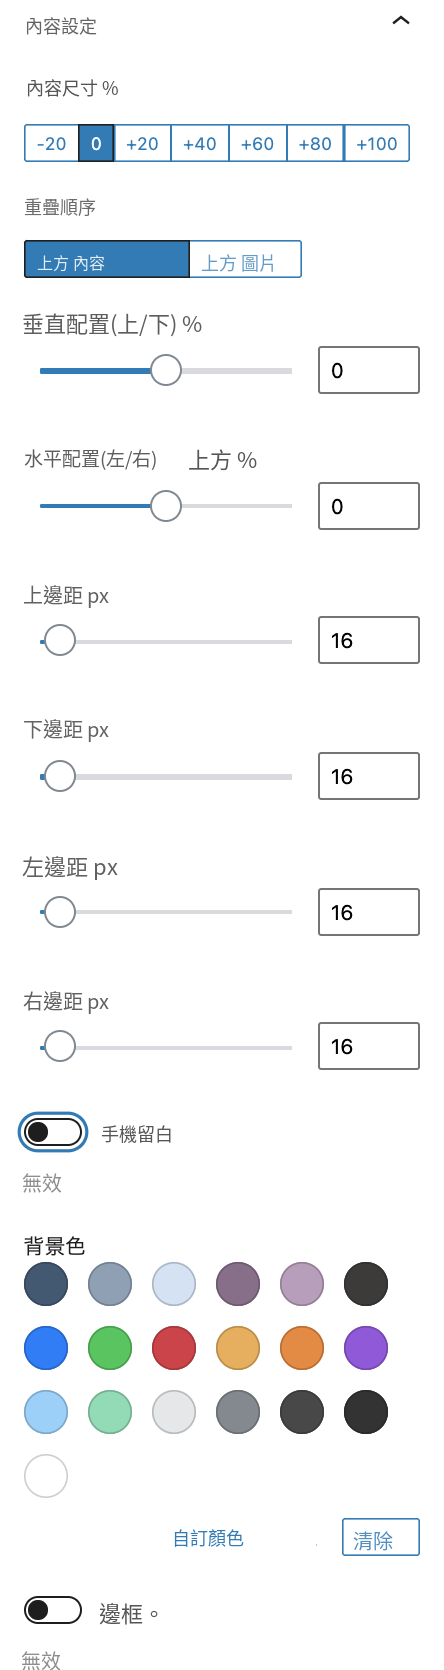Select the 上方 內容 overlap option
Viewport: 444px width, 1670px height.
click(107, 259)
